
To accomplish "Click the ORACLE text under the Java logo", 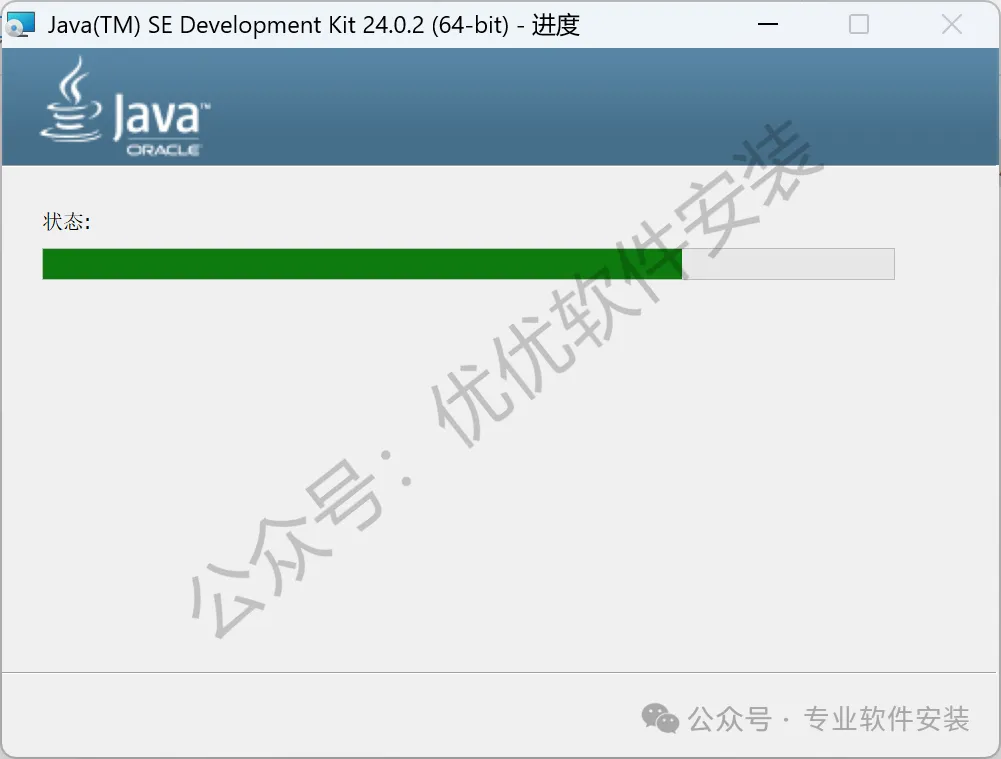I will tap(163, 150).
